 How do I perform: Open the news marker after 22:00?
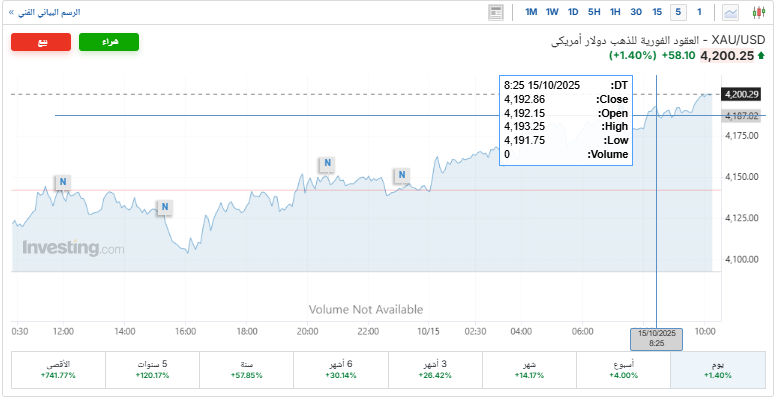(x=402, y=176)
